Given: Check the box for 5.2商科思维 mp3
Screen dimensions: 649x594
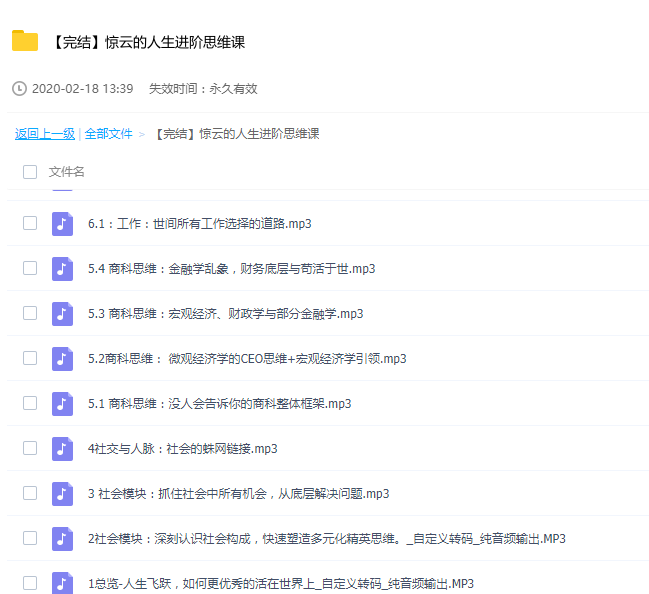Looking at the screenshot, I should pos(30,358).
